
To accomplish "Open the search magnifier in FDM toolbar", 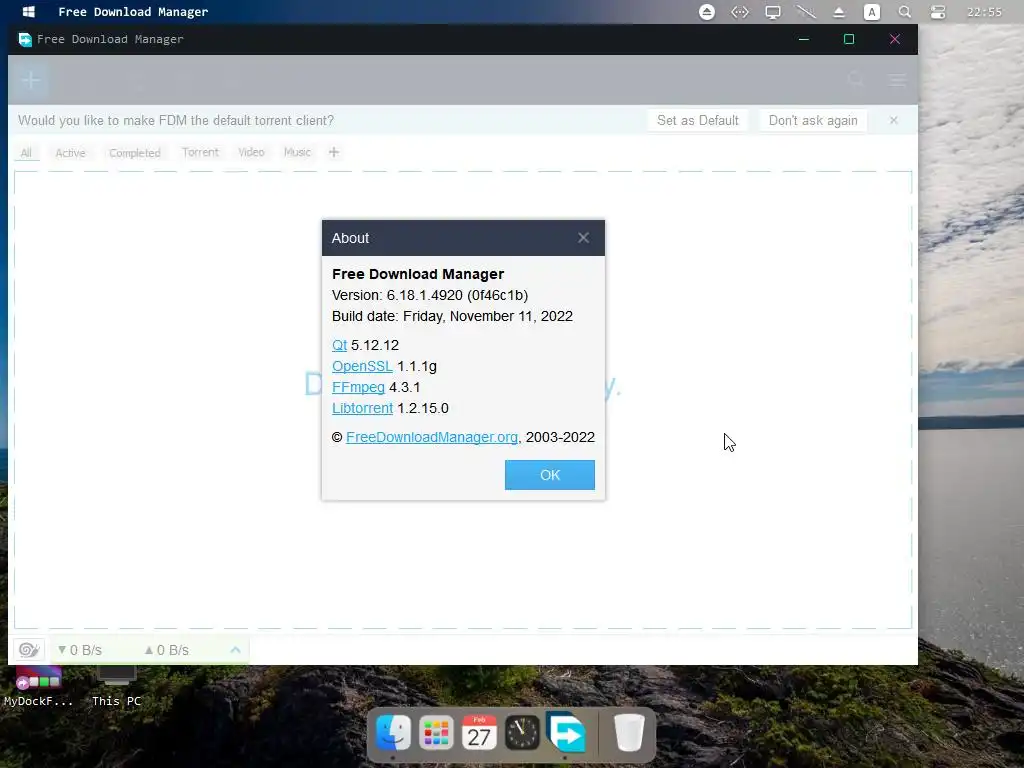I will [x=856, y=80].
